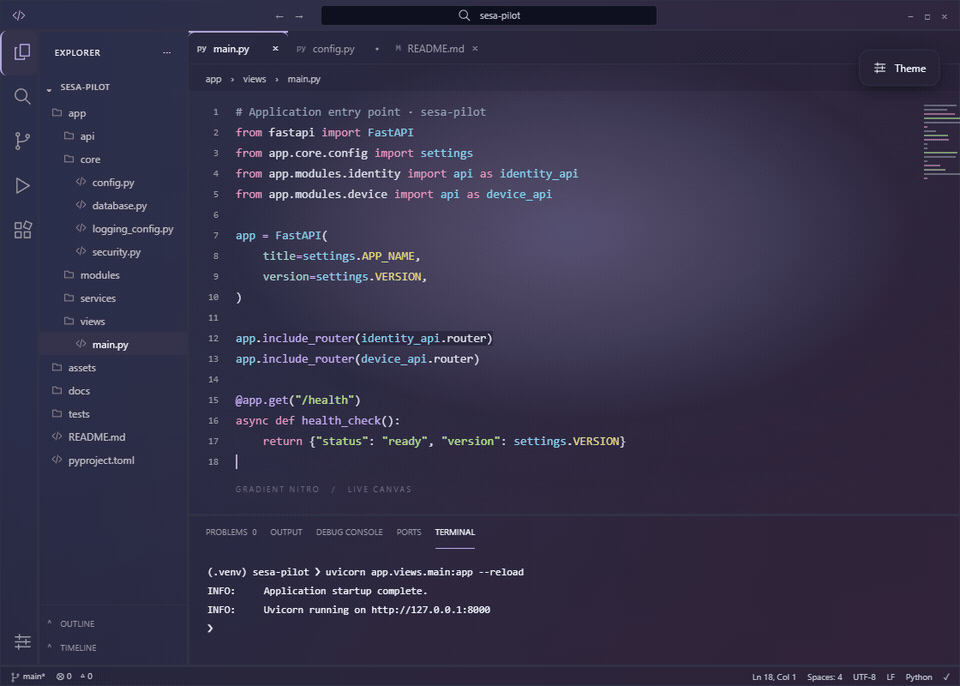
Task: Click line number 12 in the gutter
Action: coord(213,338)
